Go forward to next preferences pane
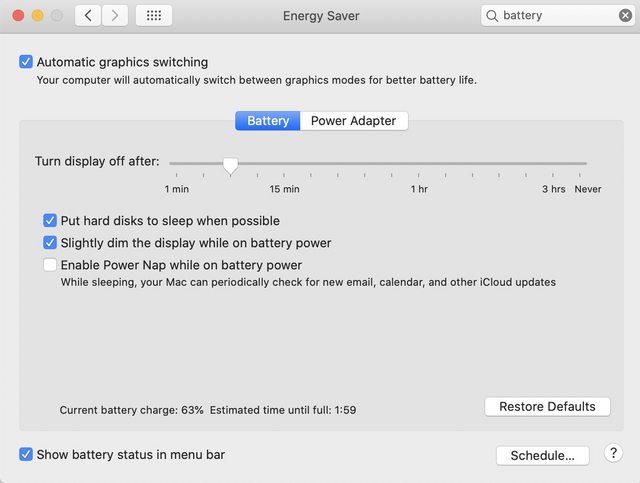 point(115,16)
